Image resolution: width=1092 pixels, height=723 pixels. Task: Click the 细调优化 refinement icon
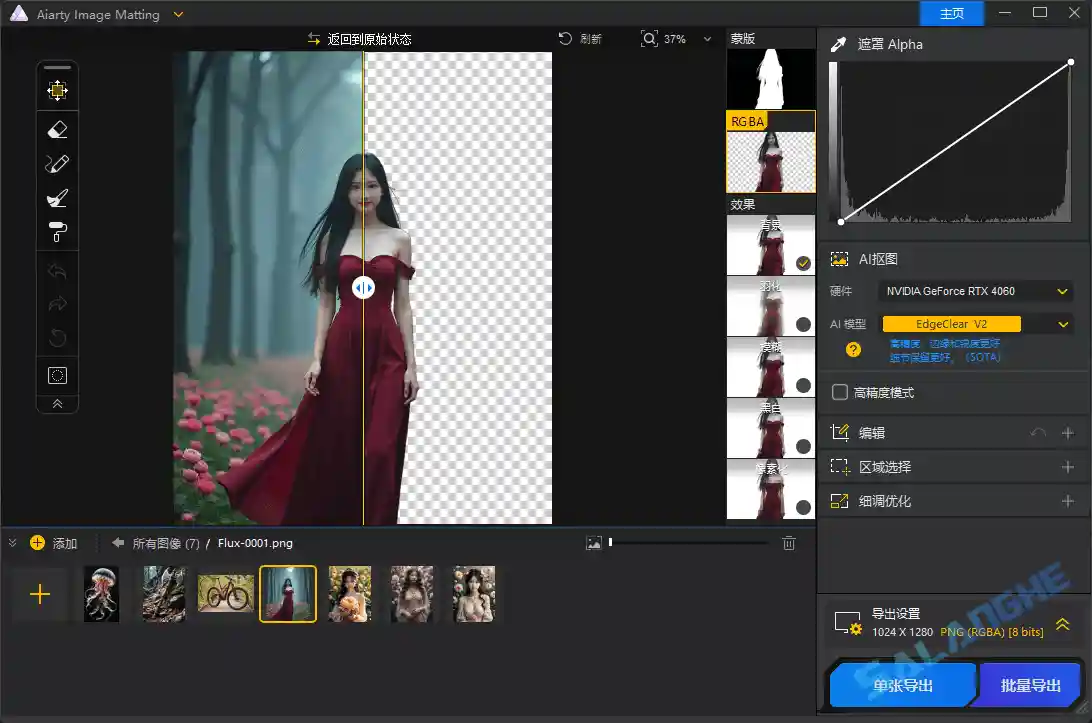(x=839, y=500)
